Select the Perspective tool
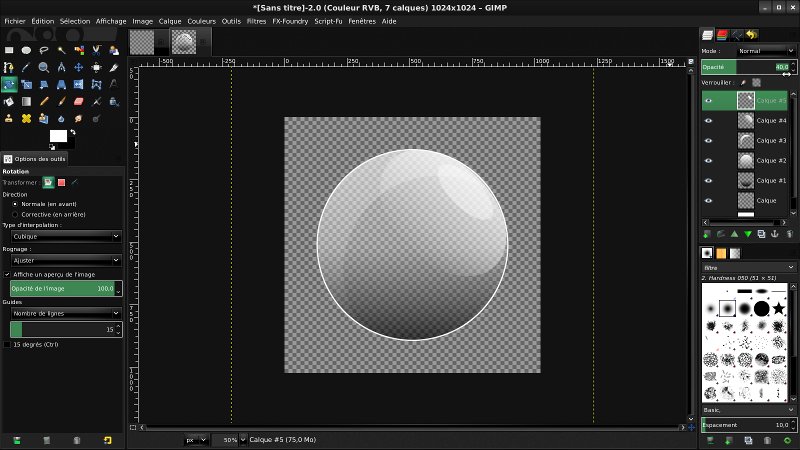Viewport: 800px width, 450px height. pyautogui.click(x=61, y=84)
